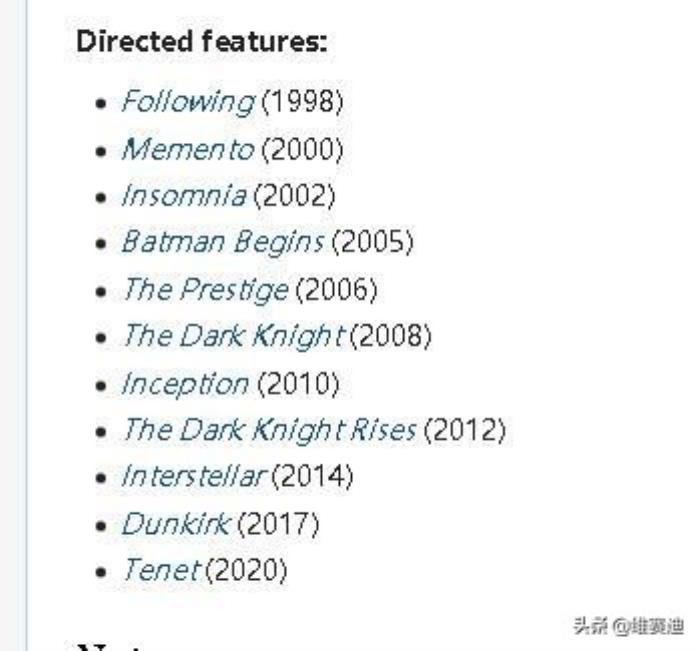Open the Insomnia film page
The image size is (700, 651).
[x=183, y=196]
